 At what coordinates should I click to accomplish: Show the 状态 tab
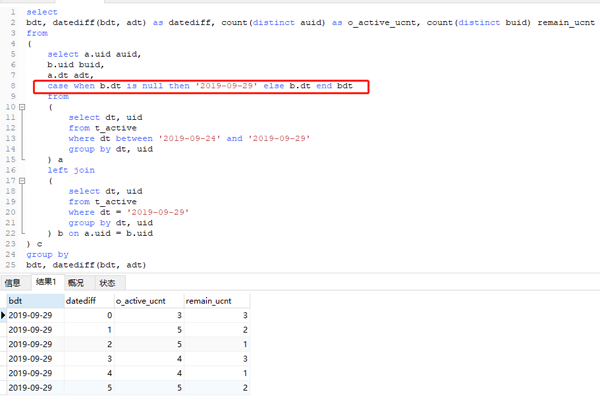pyautogui.click(x=106, y=283)
